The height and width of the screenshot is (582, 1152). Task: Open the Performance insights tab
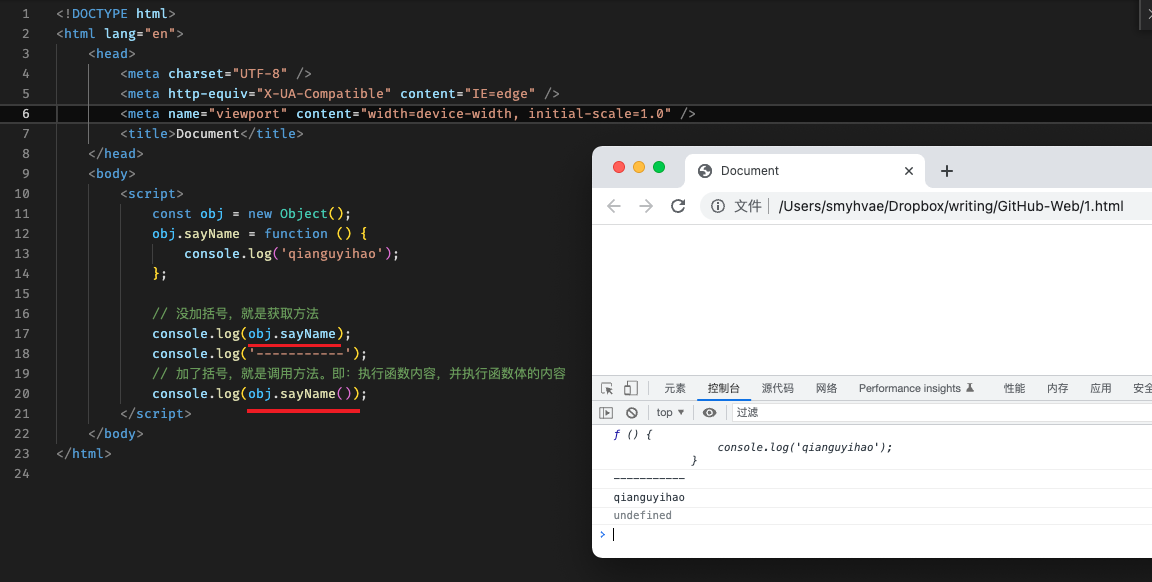(916, 388)
